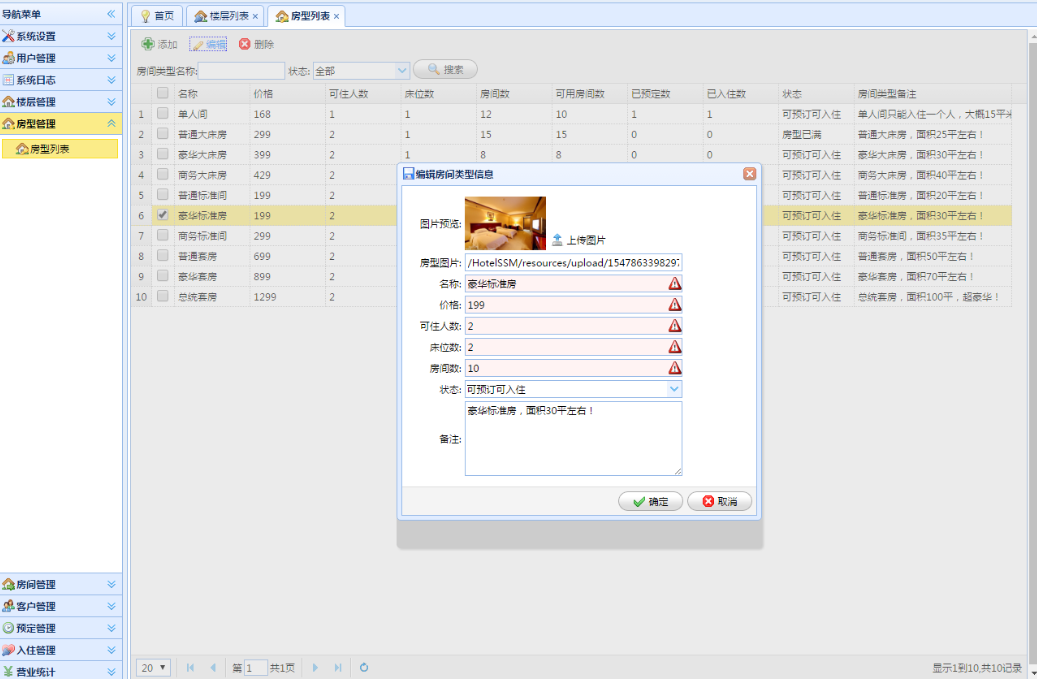The width and height of the screenshot is (1037, 679).
Task: Open the page size dropdown showing 20
Action: (154, 668)
